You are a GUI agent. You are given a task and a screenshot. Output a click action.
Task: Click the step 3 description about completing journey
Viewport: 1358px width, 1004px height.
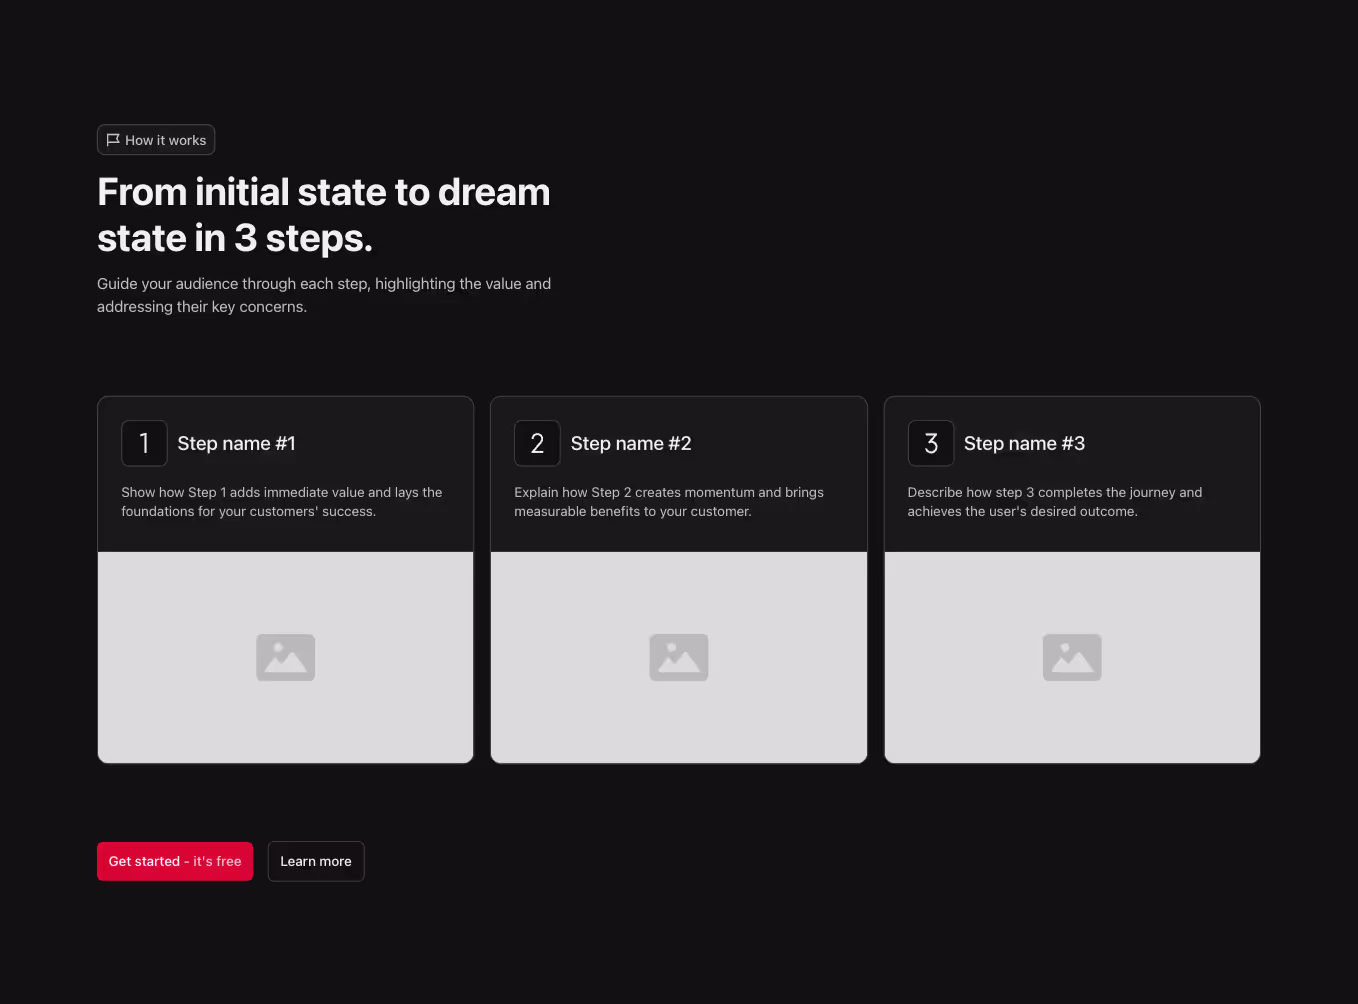[x=1055, y=502]
